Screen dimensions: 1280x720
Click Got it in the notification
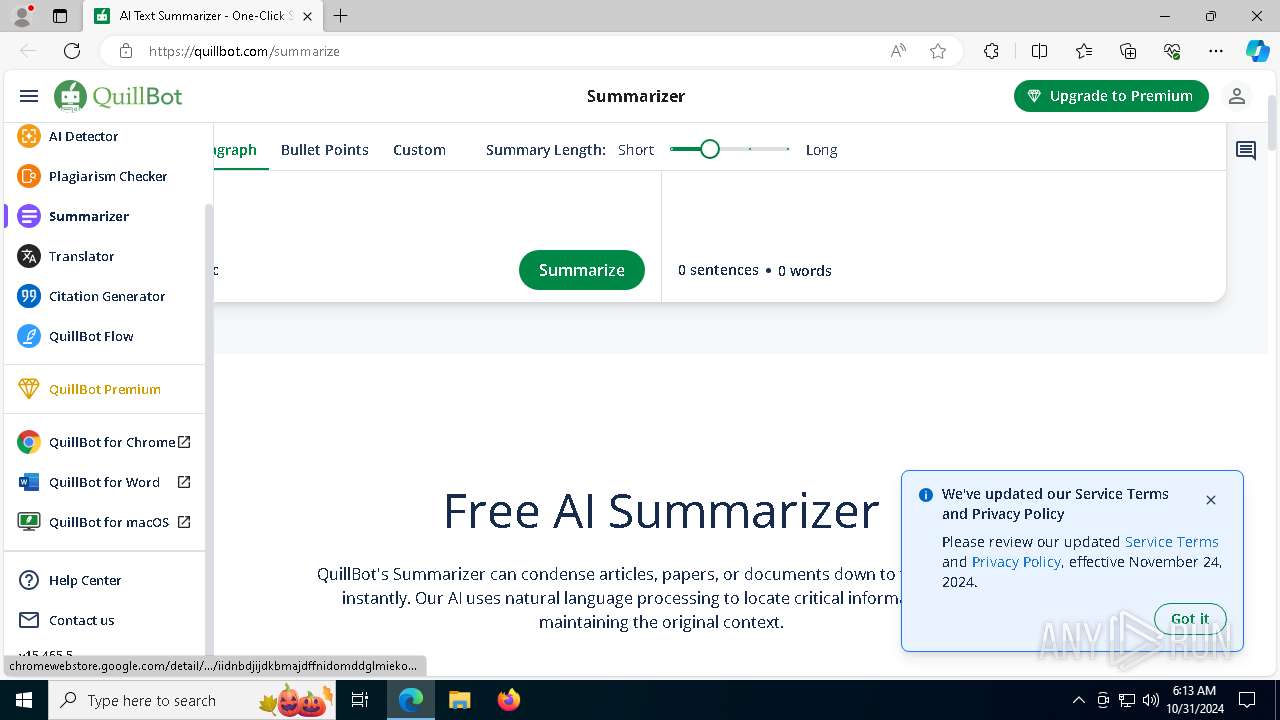pos(1190,619)
